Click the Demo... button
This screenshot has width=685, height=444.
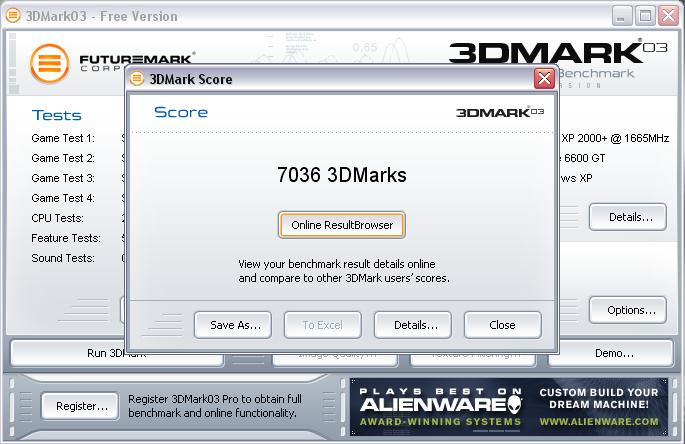611,354
